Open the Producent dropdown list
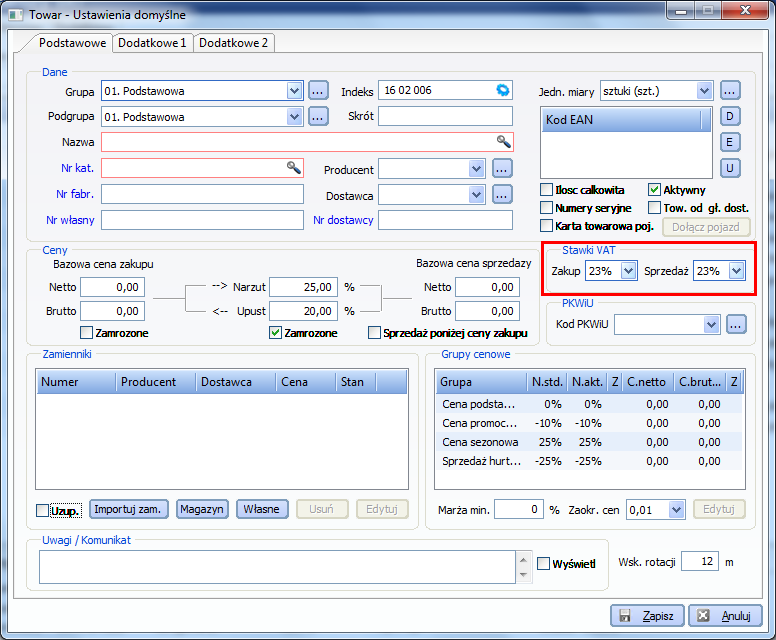 (x=477, y=169)
